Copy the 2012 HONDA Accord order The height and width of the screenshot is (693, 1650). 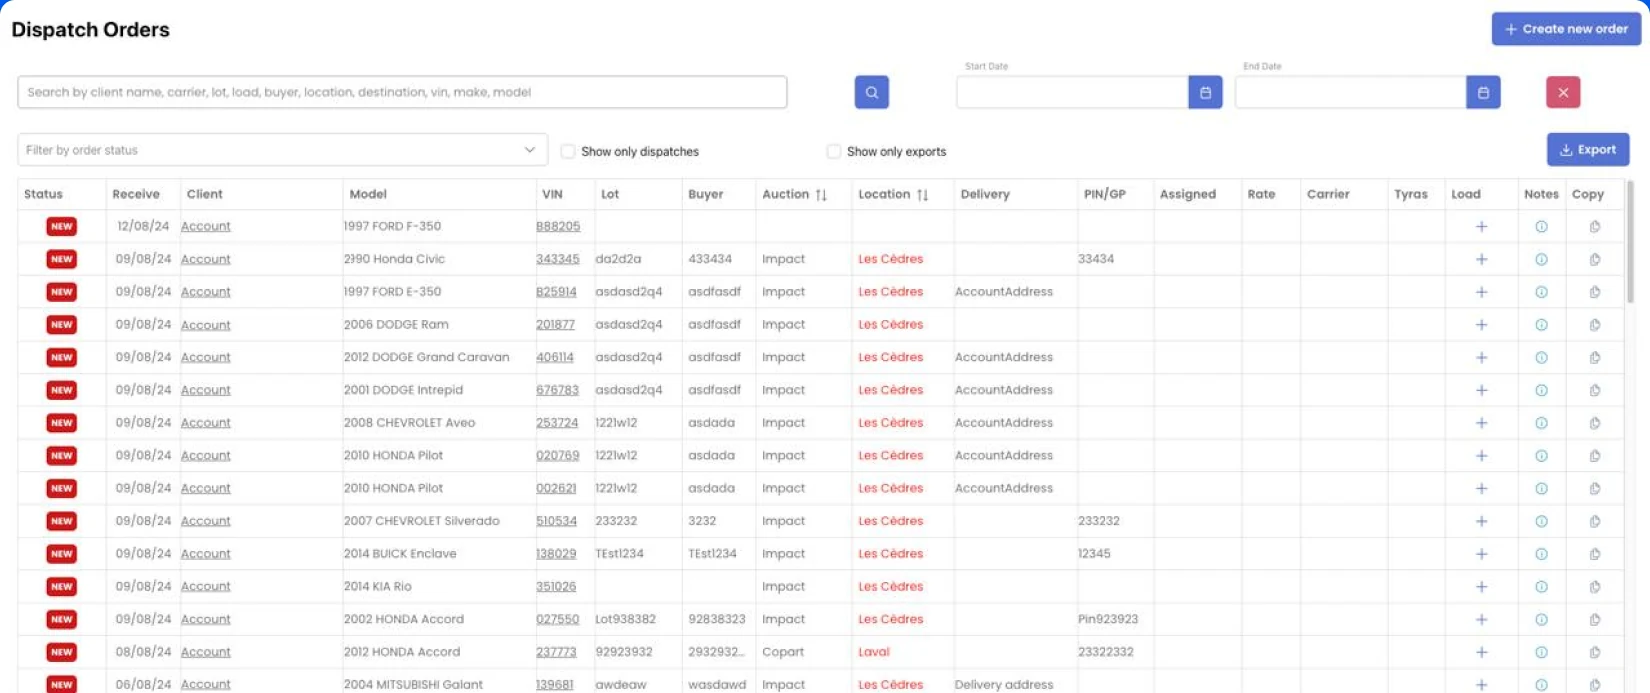tap(1594, 652)
